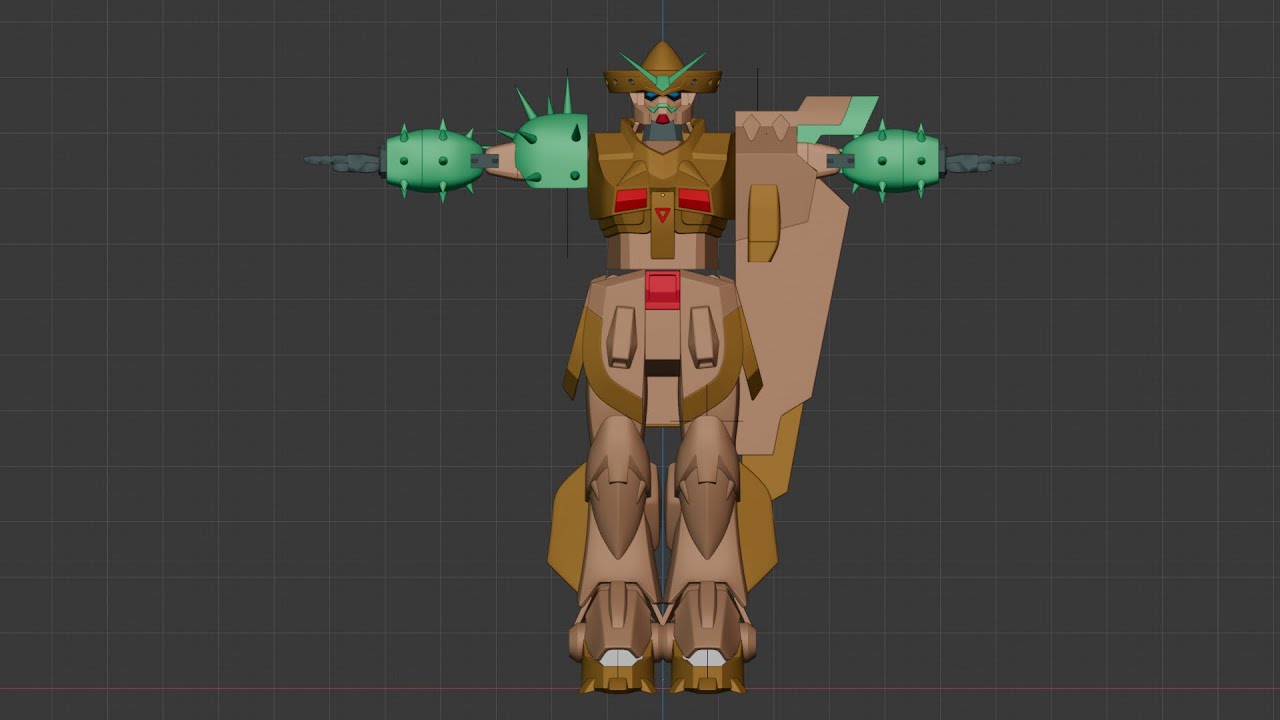
Task: Click the red block on the waist
Action: [662, 289]
